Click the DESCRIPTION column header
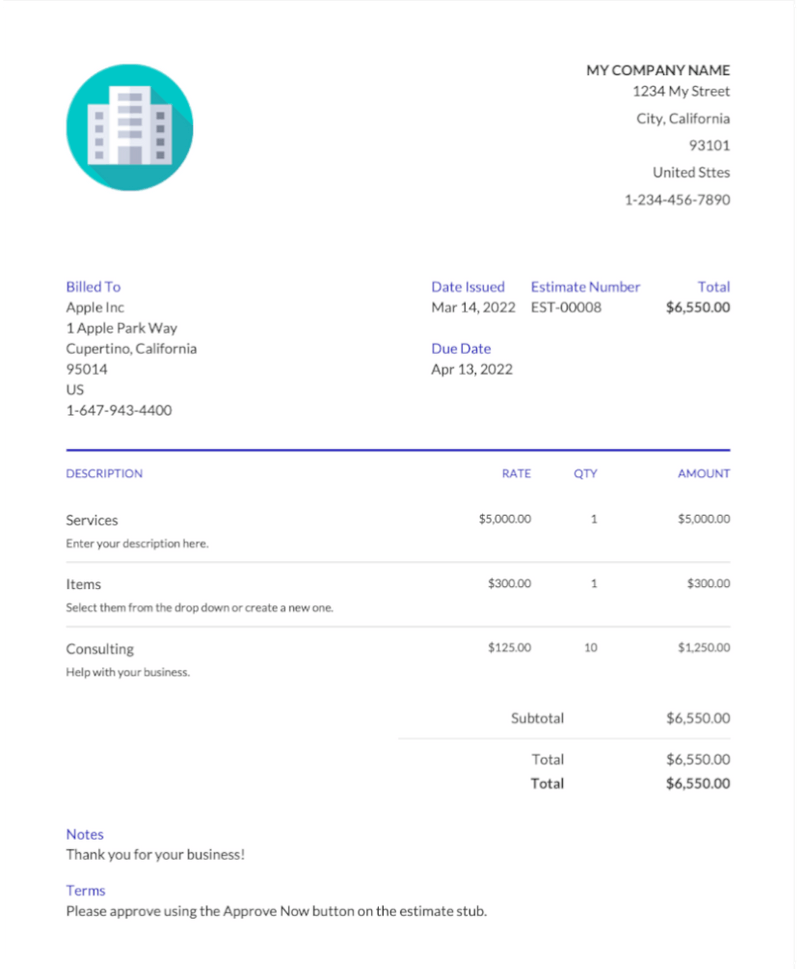Screen dimensions: 800x969 point(104,473)
